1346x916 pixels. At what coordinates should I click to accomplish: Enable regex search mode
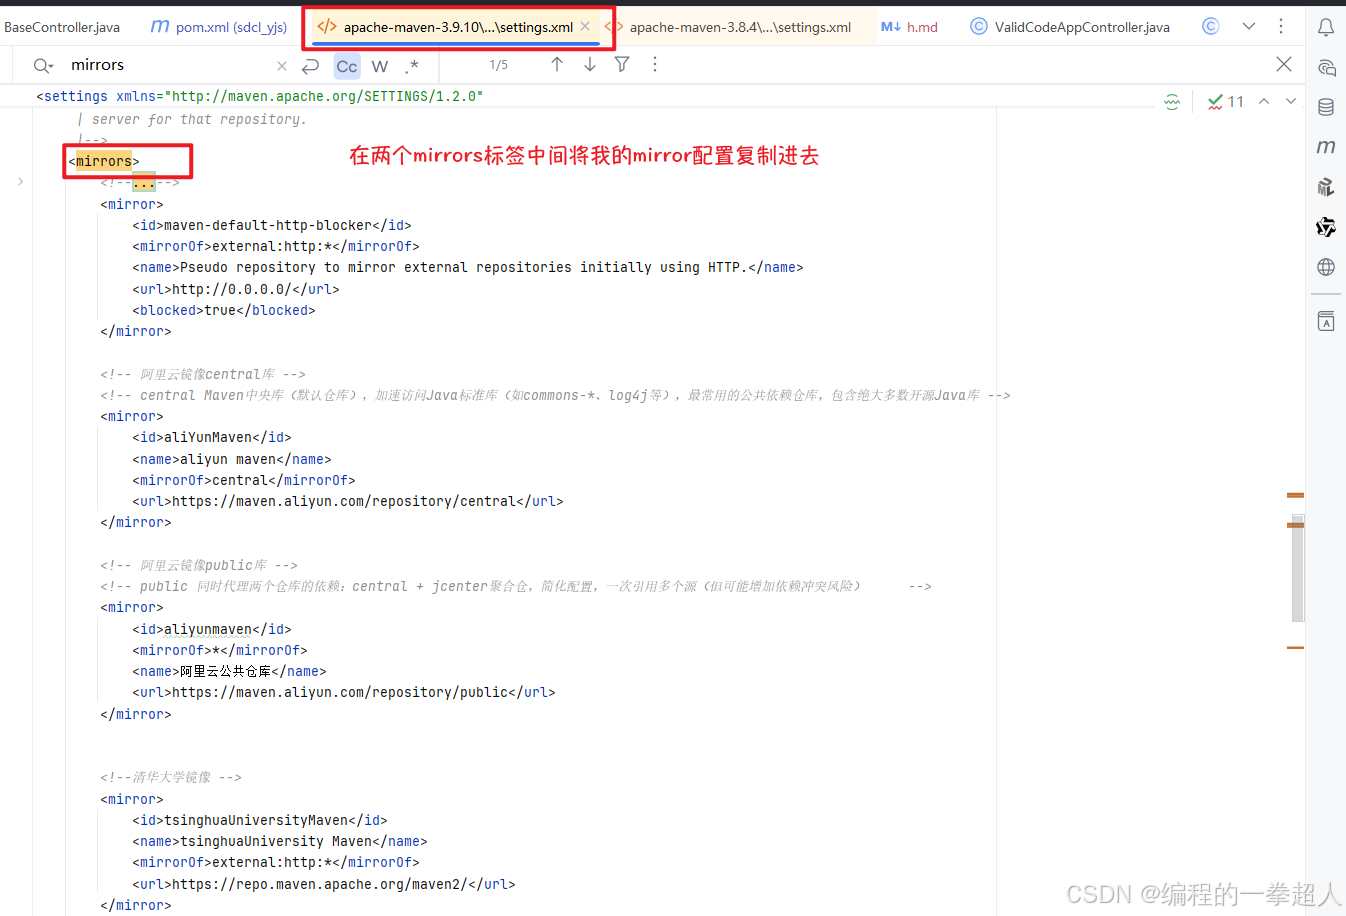412,65
